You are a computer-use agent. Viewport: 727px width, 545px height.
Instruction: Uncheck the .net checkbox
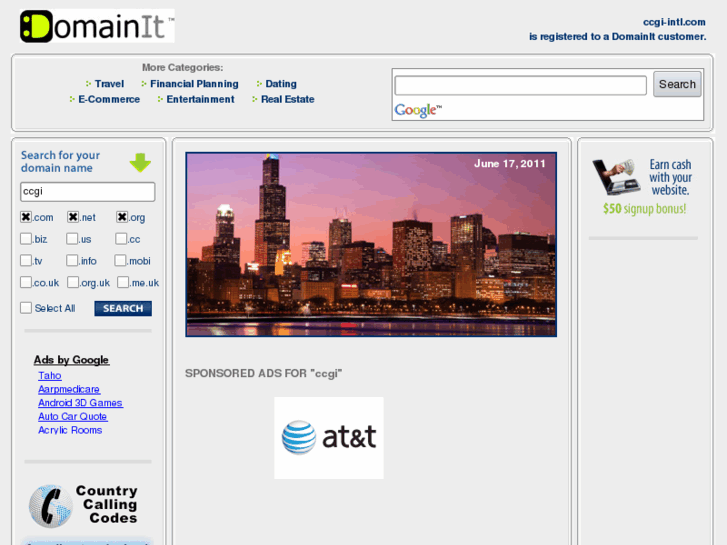(x=73, y=217)
